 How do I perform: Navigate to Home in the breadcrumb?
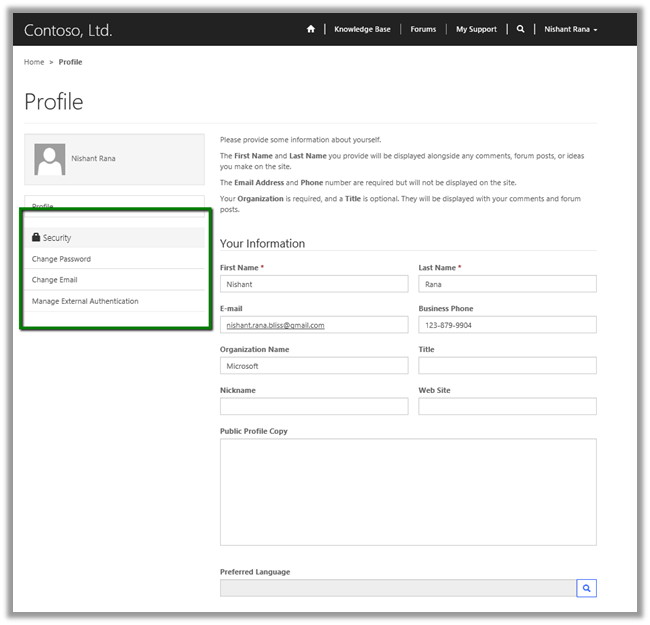34,62
